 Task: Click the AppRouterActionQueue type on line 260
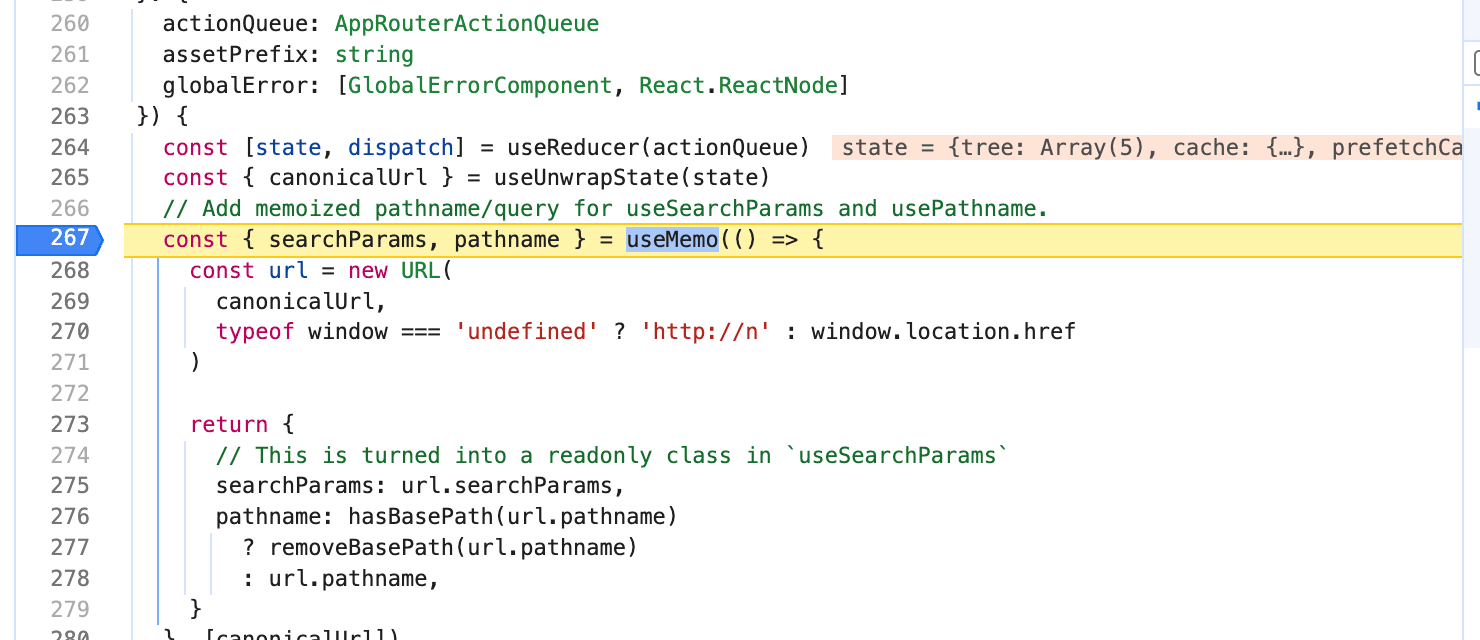(x=467, y=23)
